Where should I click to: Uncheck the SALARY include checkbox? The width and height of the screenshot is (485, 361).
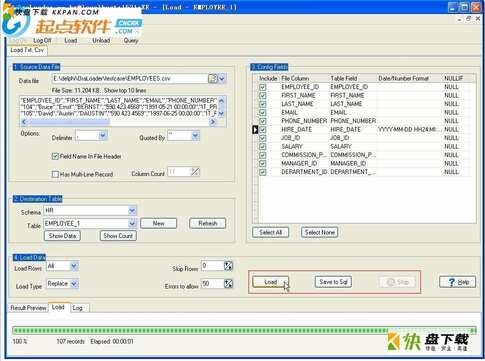point(263,147)
